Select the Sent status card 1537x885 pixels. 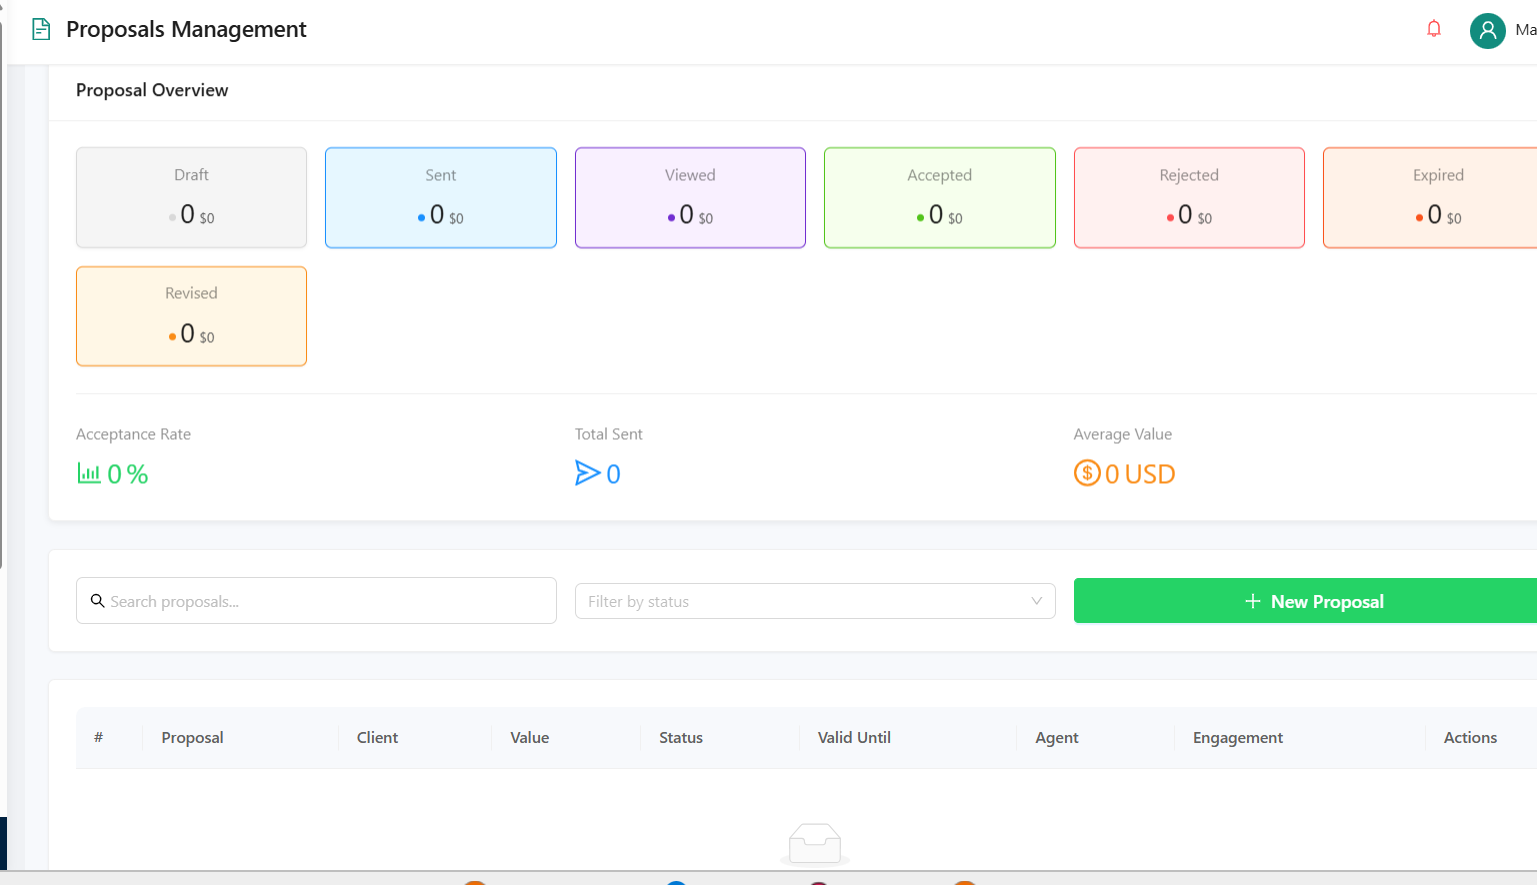(440, 197)
